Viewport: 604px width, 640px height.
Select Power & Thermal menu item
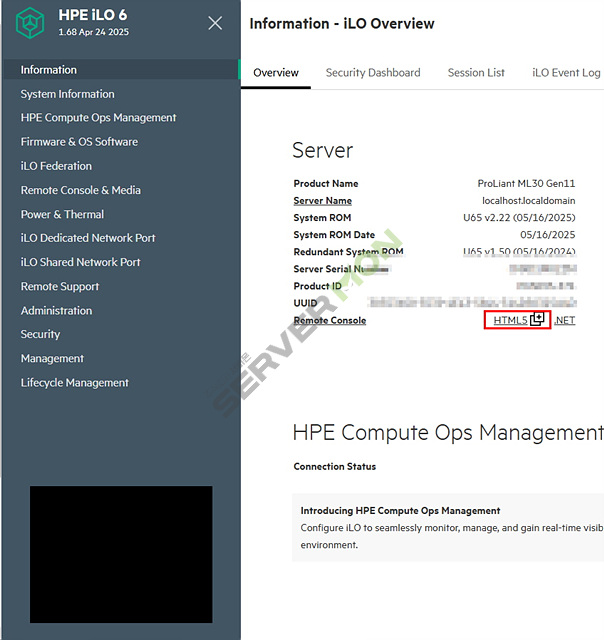[x=62, y=214]
